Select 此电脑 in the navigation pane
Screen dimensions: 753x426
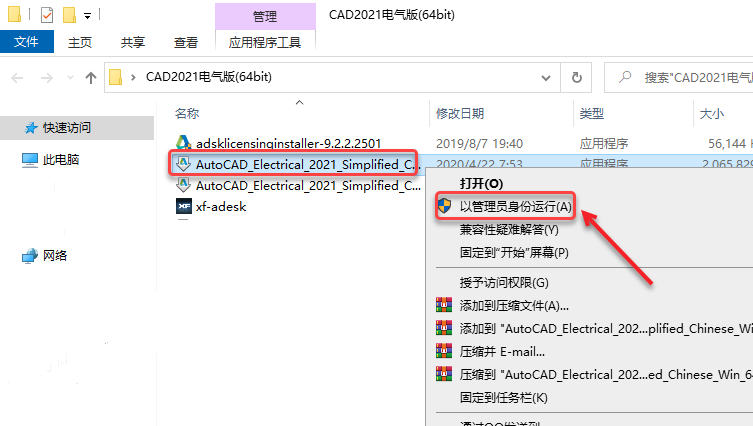pos(61,159)
